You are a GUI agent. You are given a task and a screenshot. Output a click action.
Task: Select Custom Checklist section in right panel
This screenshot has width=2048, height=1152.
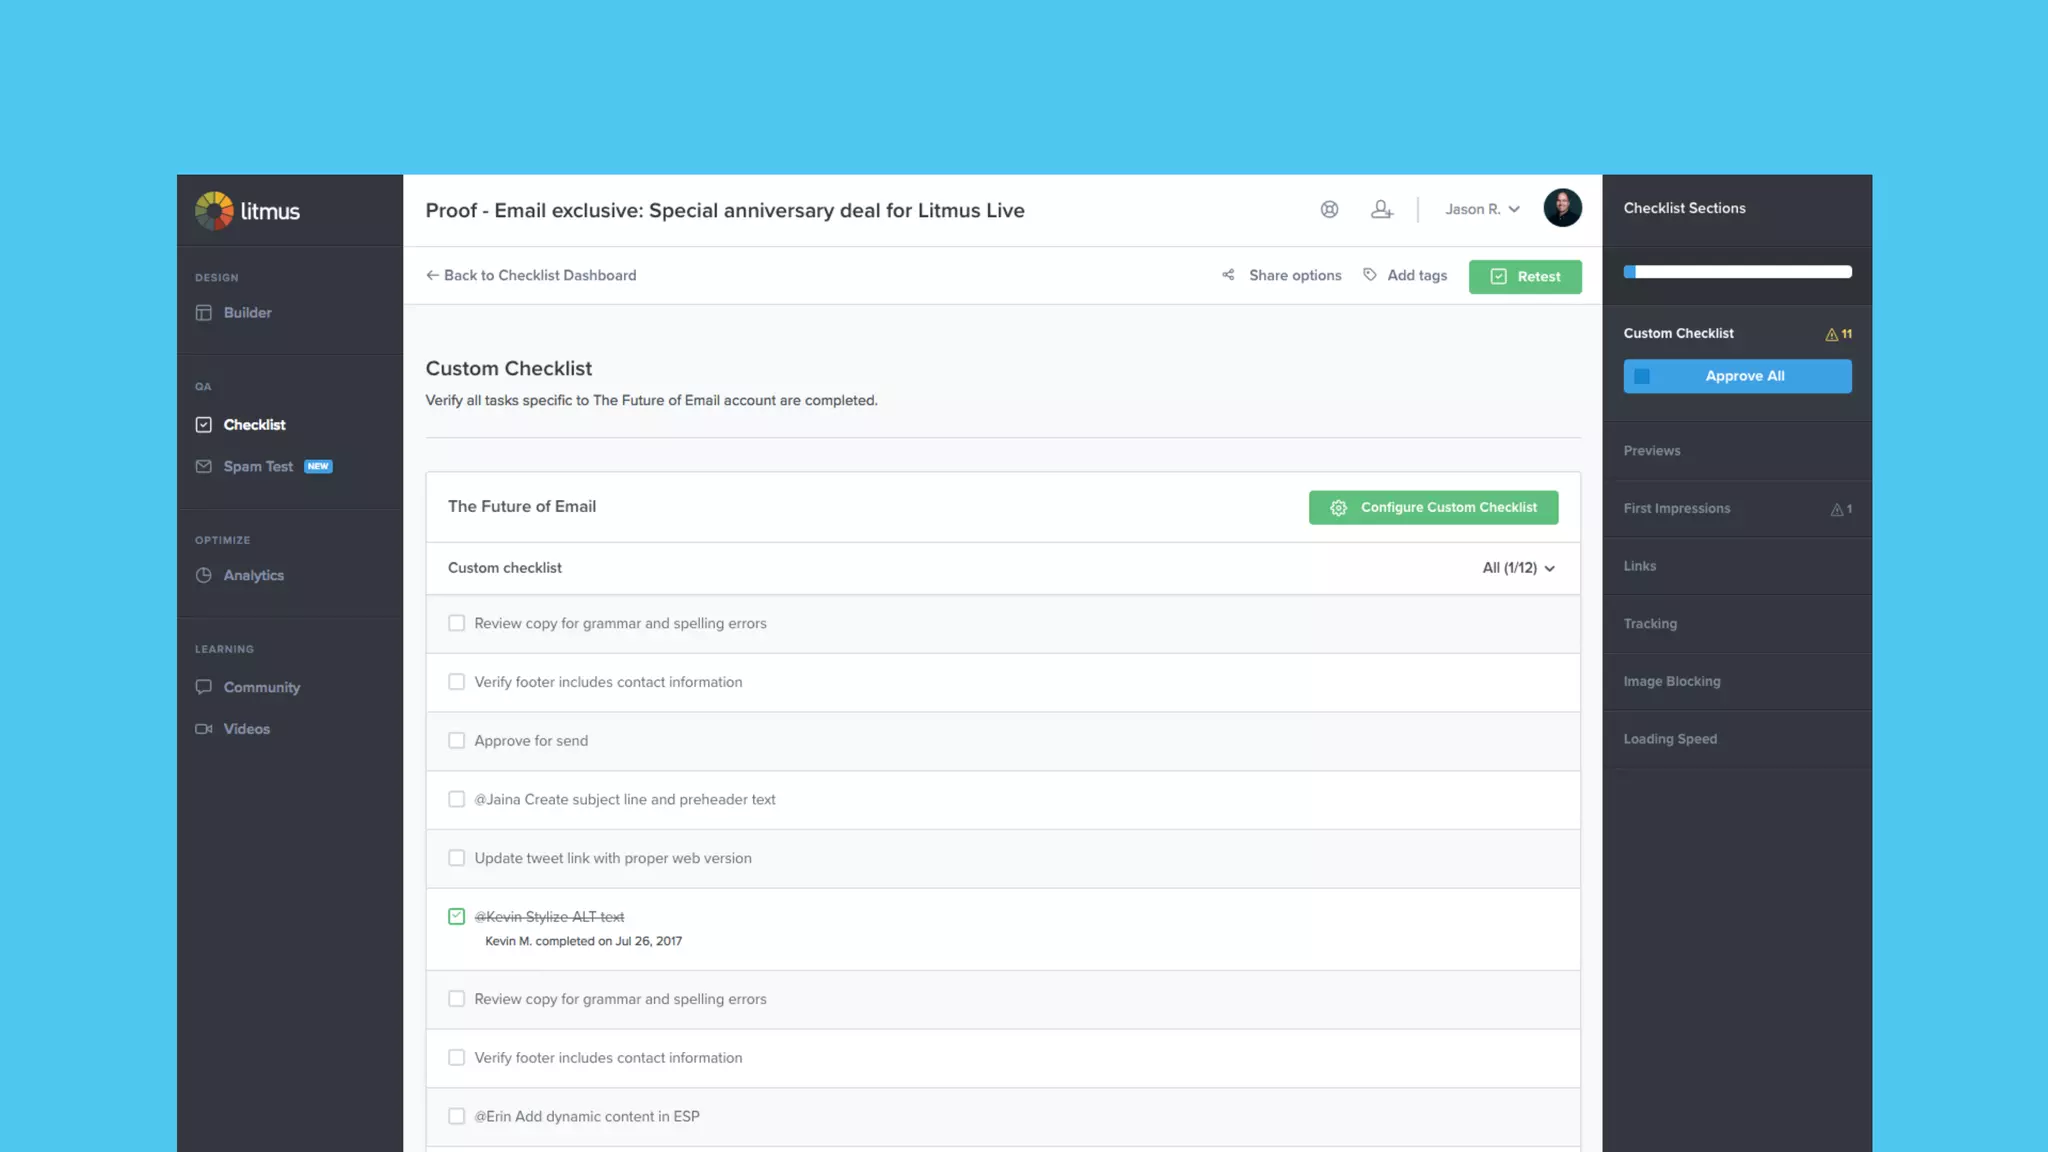click(1678, 333)
